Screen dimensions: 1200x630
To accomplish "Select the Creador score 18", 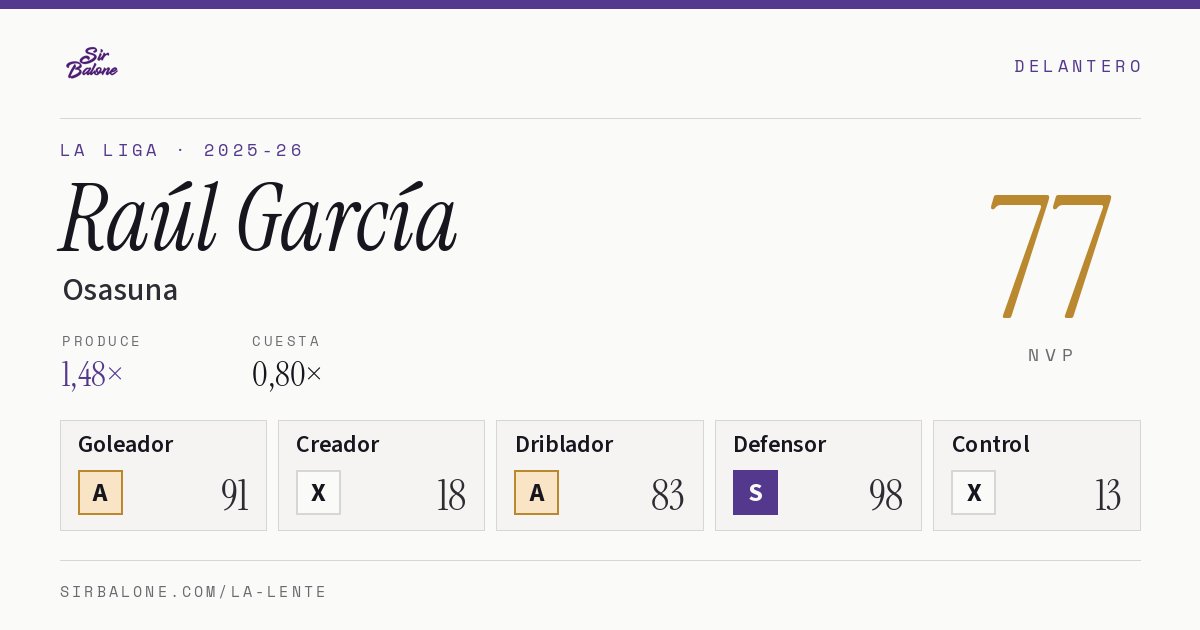I will click(x=451, y=495).
